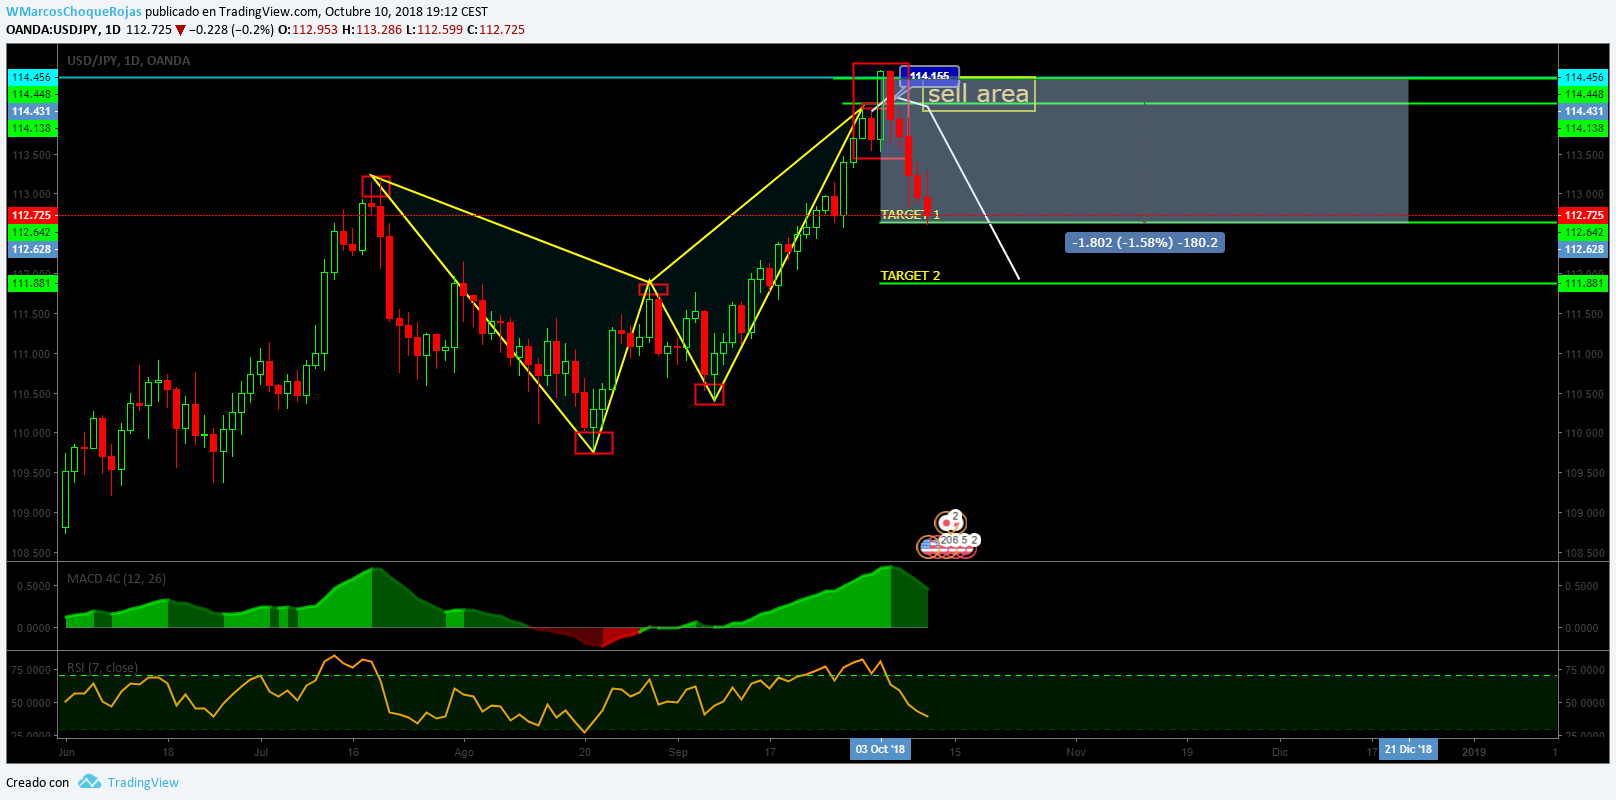Click the Sep label on time axis
Screen dimensions: 1616x800
tap(678, 752)
